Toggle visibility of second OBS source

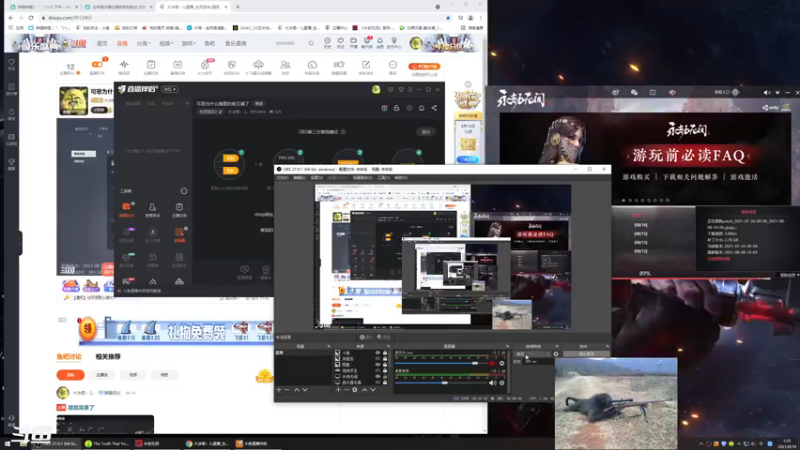[x=378, y=359]
